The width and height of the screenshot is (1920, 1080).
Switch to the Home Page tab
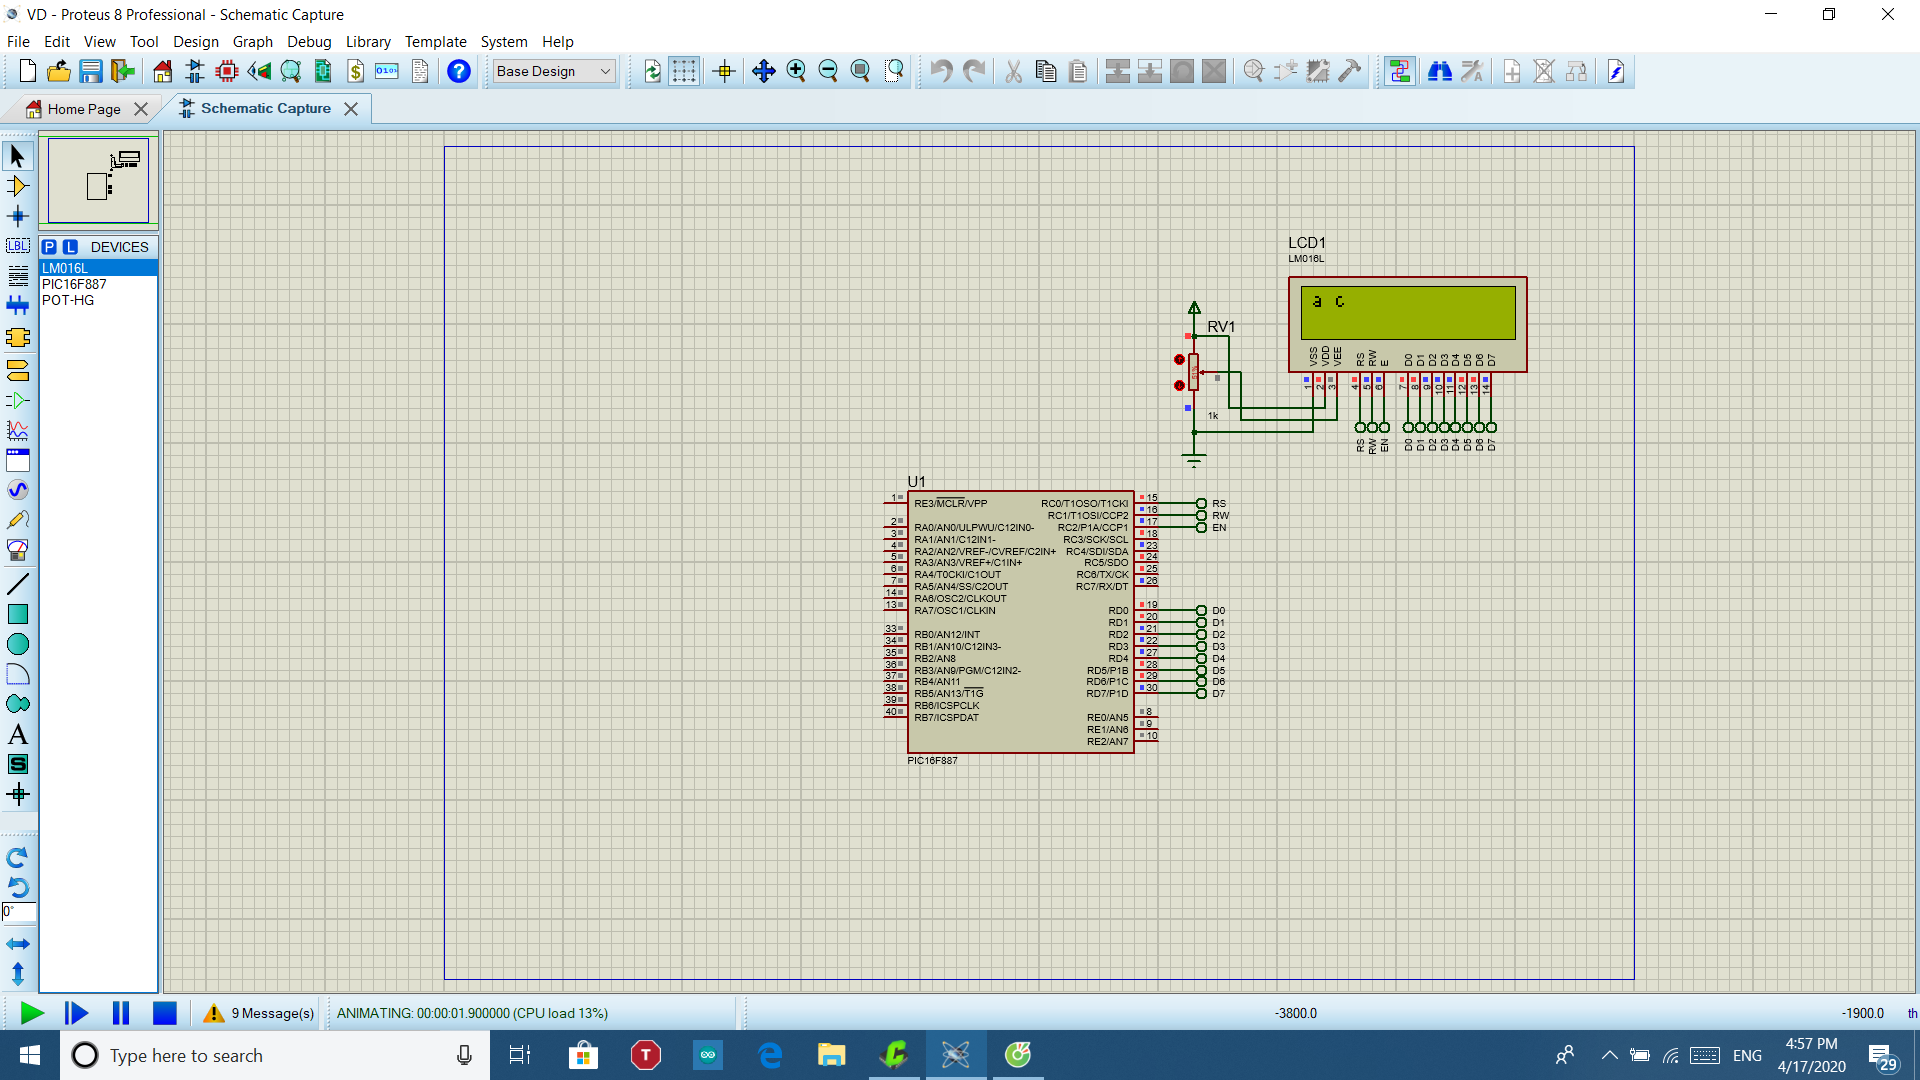tap(84, 109)
